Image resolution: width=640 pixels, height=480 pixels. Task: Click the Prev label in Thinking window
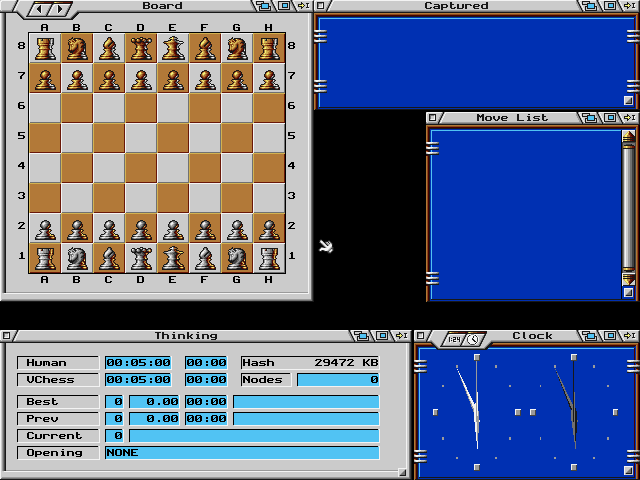coord(58,419)
